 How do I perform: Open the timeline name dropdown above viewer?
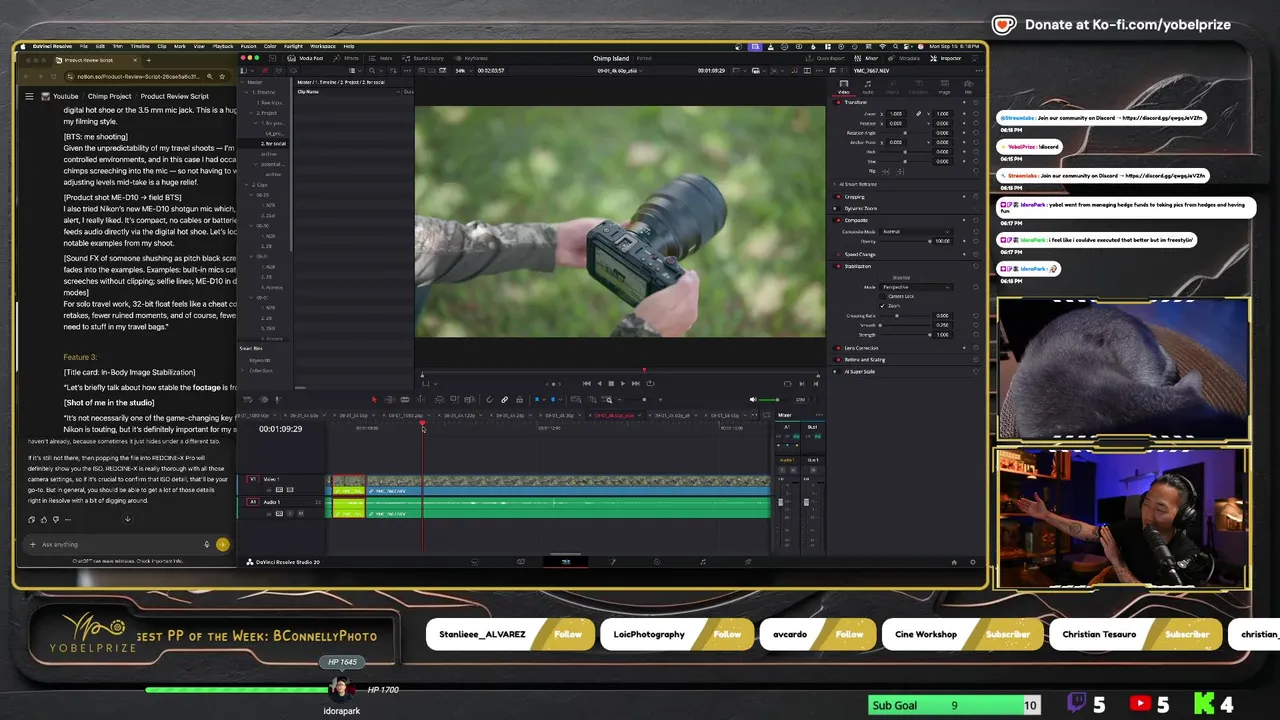(620, 70)
